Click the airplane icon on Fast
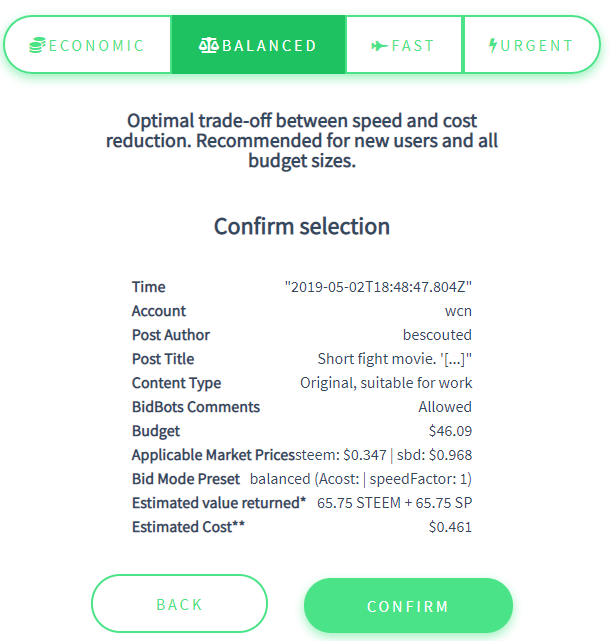The image size is (610, 641). pyautogui.click(x=379, y=46)
